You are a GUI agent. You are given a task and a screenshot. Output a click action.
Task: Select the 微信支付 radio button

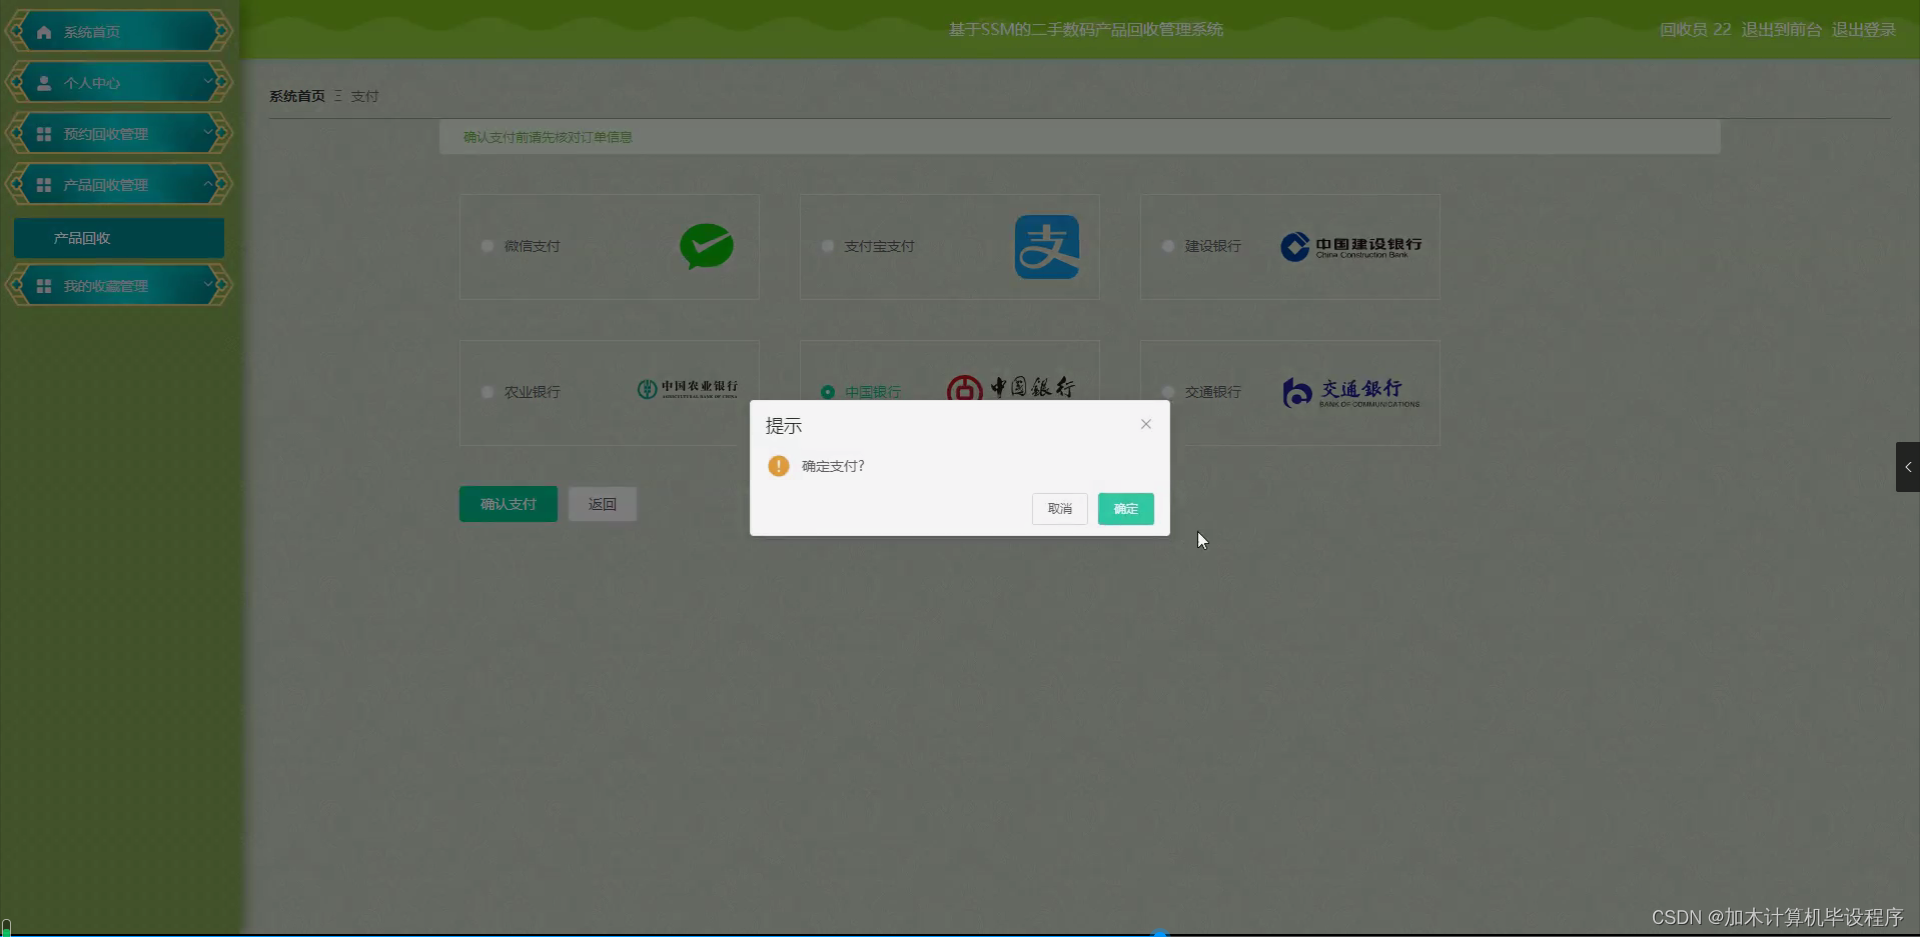pos(487,246)
